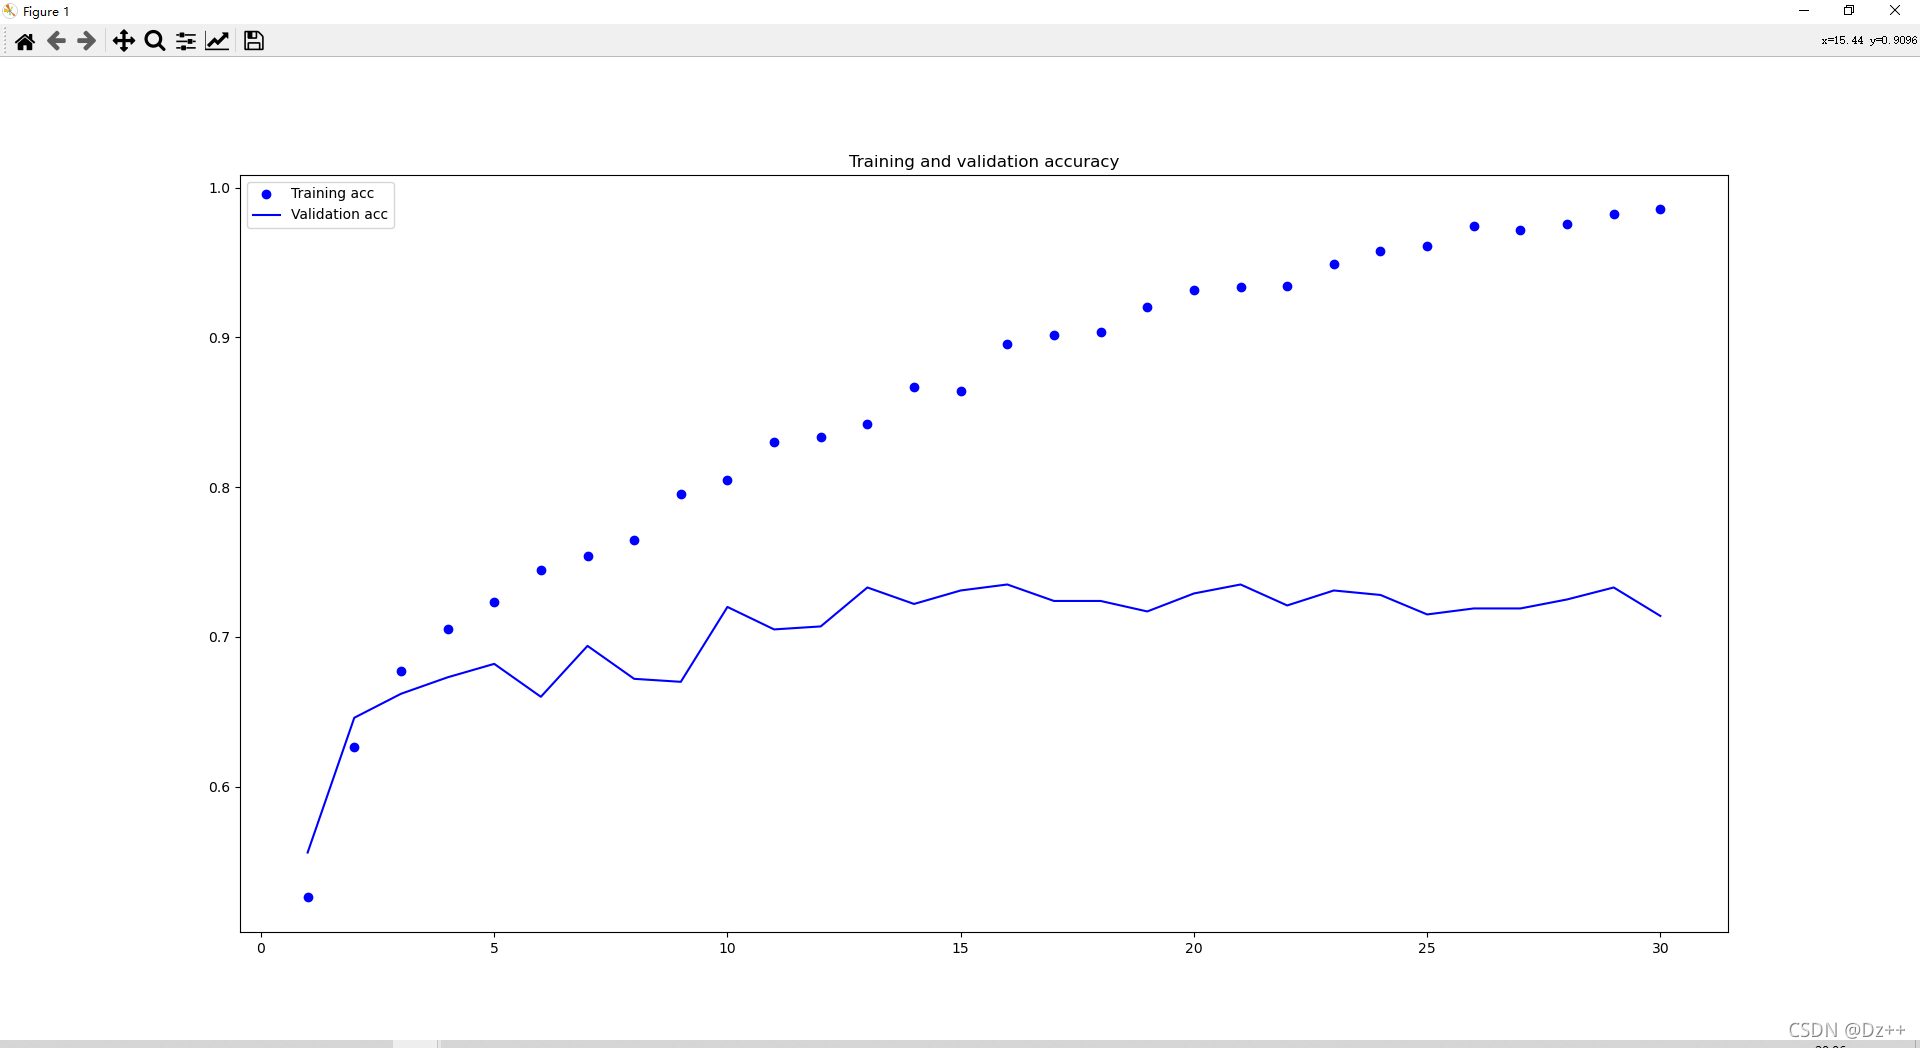Activate the Zoom to rectangle tool
The height and width of the screenshot is (1048, 1920).
[155, 41]
